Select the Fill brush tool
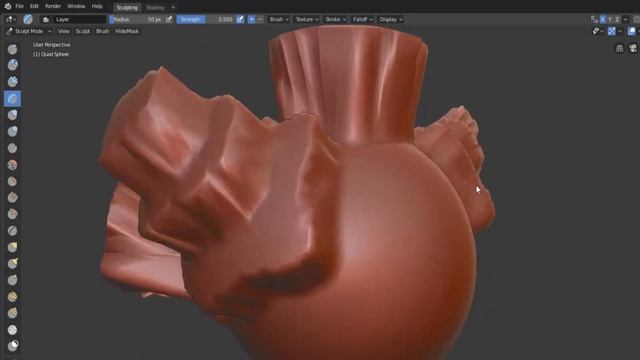Screen dimensions: 640x360 point(12,198)
